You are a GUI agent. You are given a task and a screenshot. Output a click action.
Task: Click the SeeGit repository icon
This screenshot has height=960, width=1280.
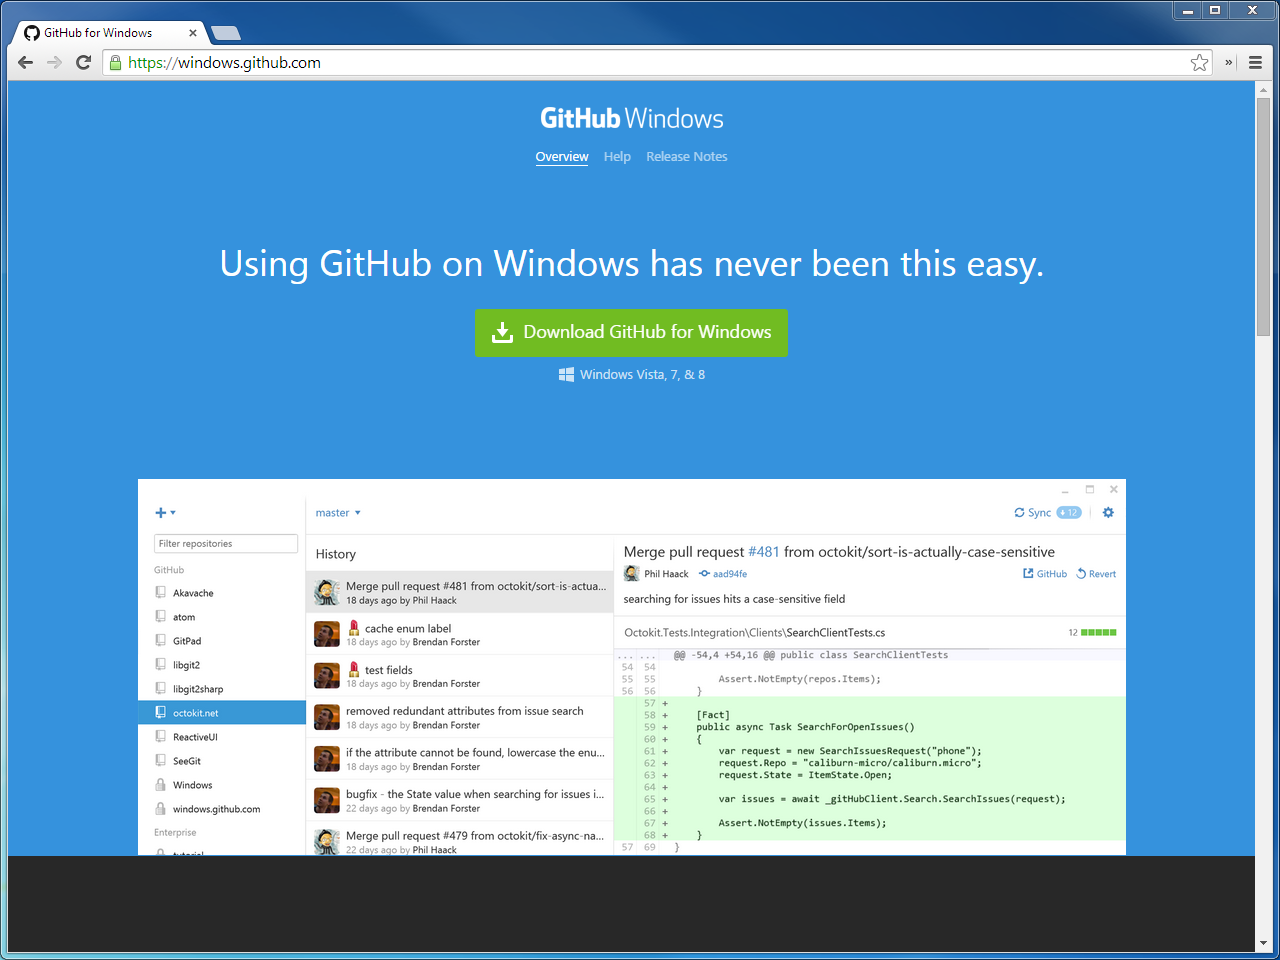pyautogui.click(x=160, y=760)
